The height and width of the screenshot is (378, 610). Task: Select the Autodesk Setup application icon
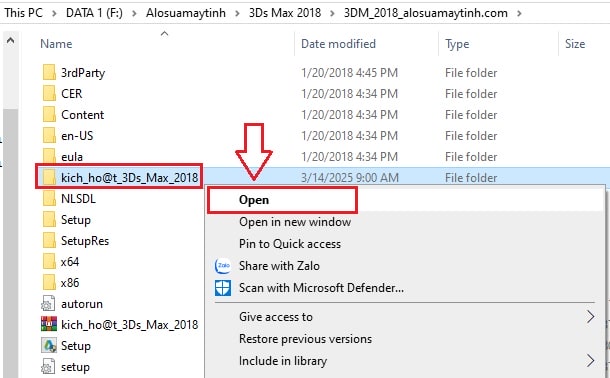[49, 345]
